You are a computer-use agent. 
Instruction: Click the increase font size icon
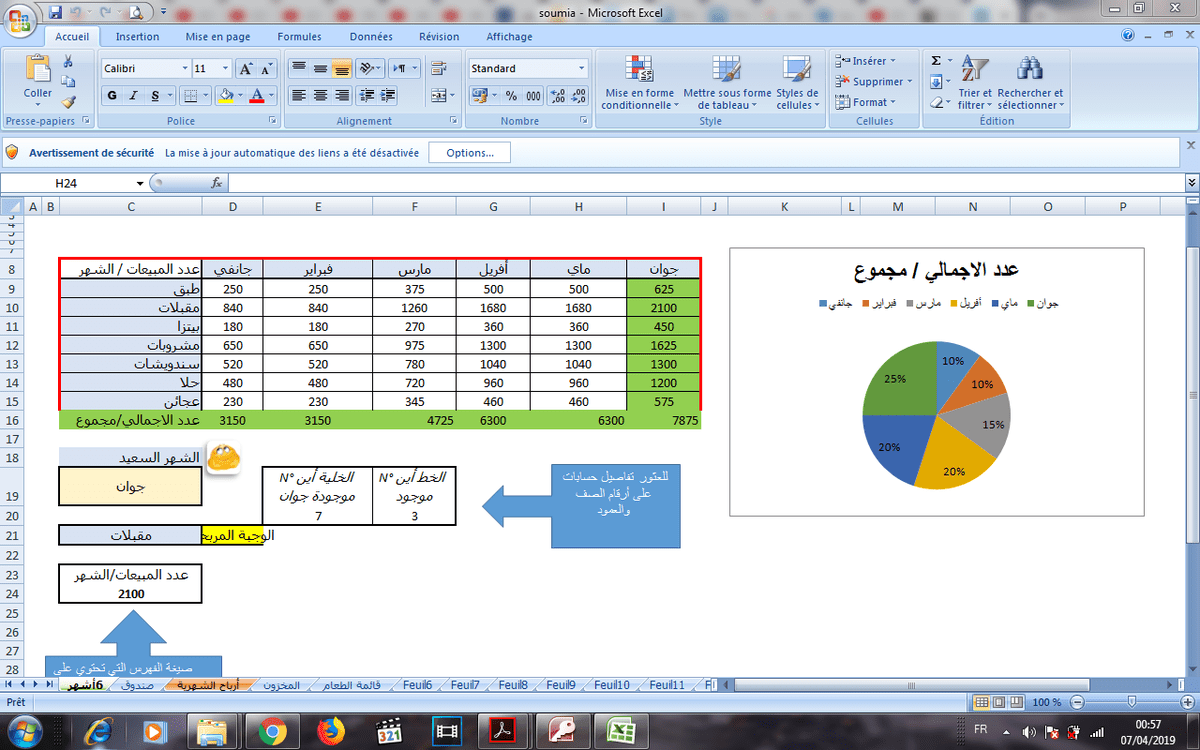point(246,69)
